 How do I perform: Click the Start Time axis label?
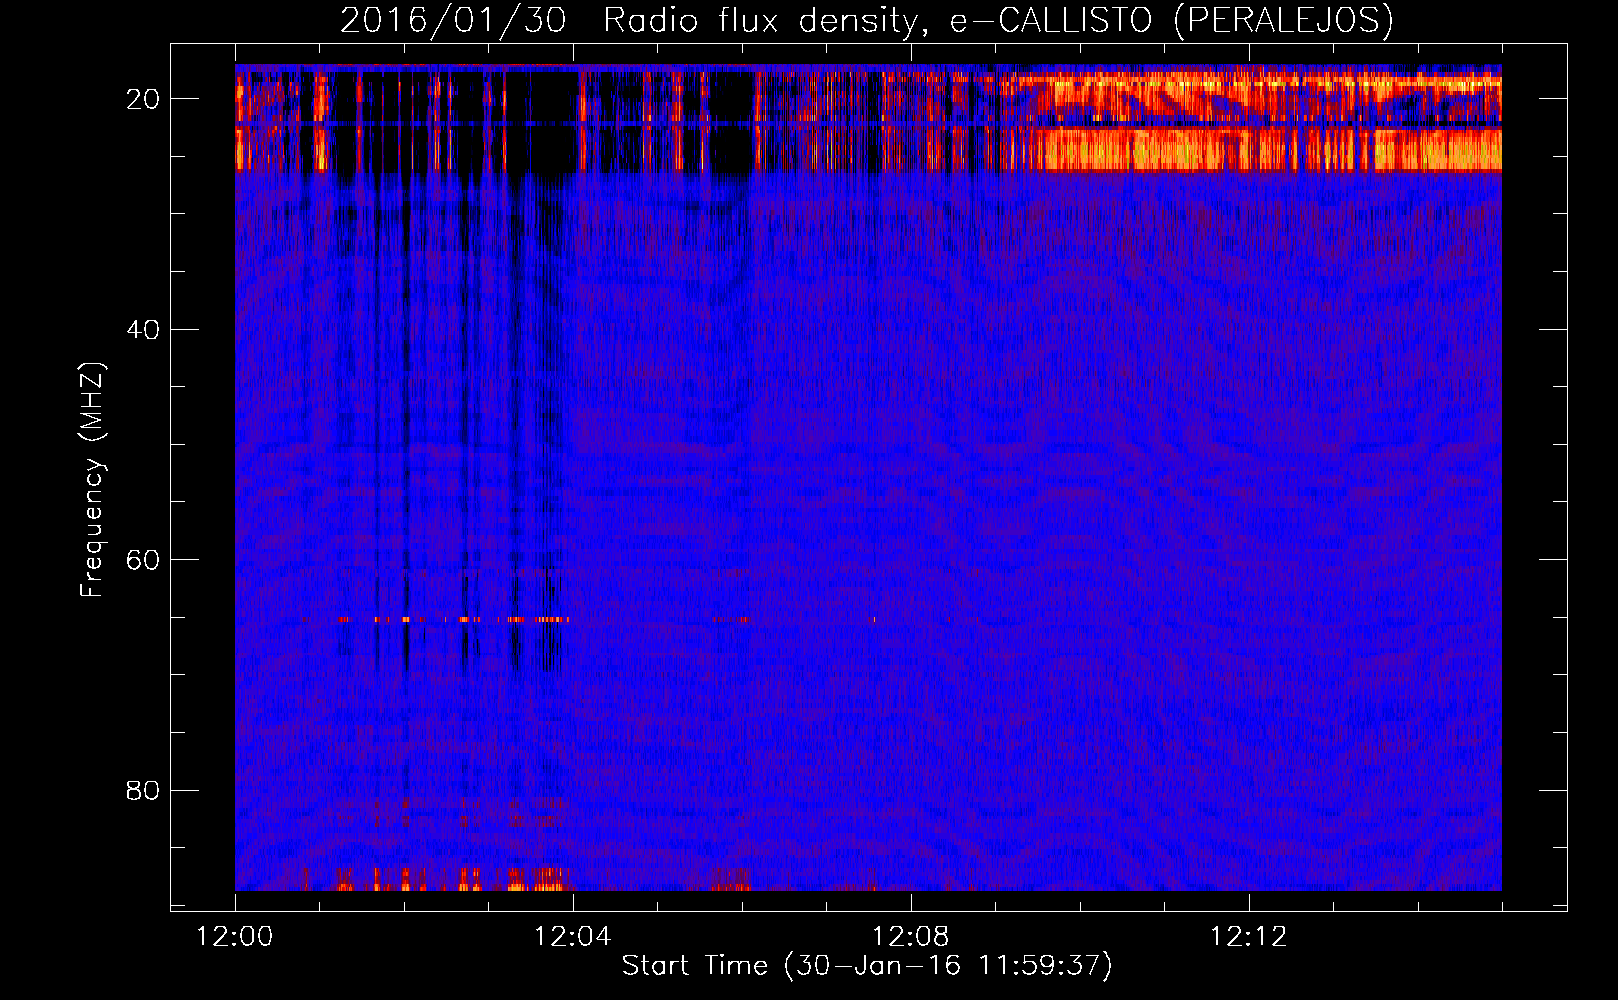[867, 965]
